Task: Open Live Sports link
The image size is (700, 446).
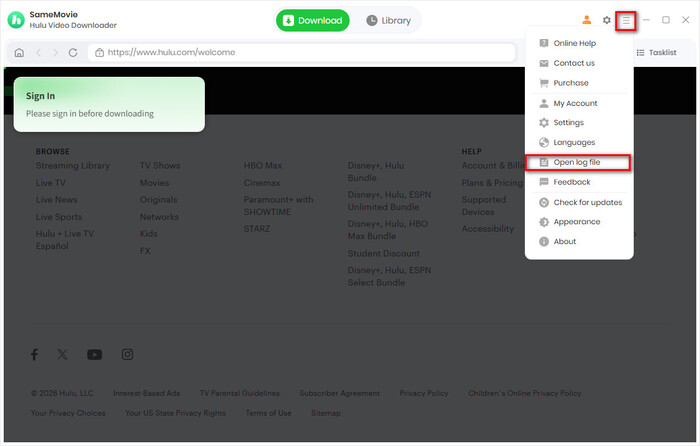Action: [x=59, y=217]
